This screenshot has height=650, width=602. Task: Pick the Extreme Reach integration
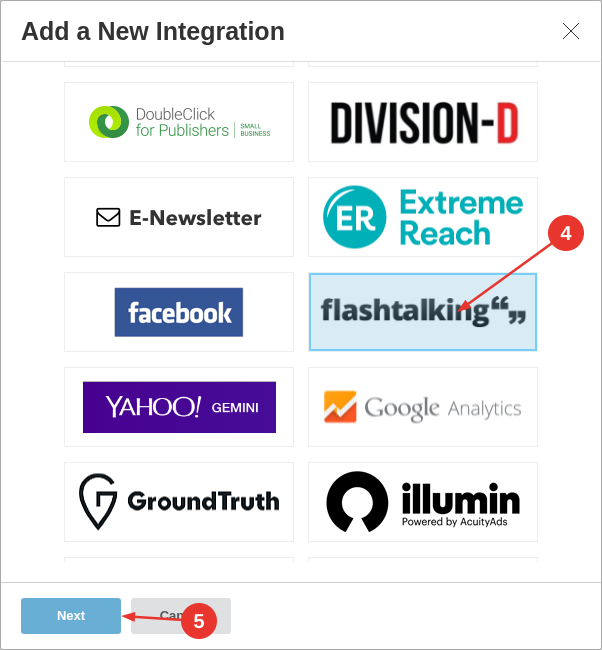click(423, 217)
